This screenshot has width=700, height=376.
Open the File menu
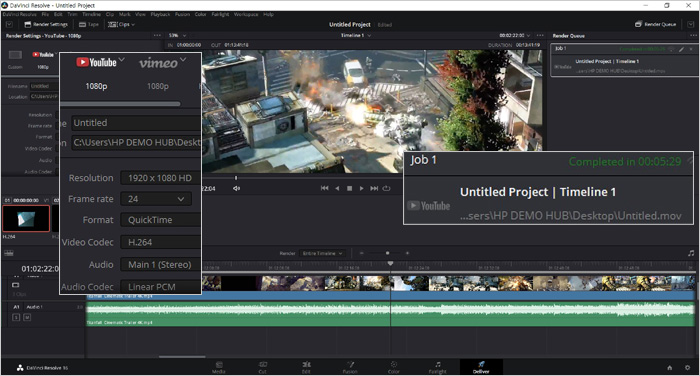pos(45,14)
